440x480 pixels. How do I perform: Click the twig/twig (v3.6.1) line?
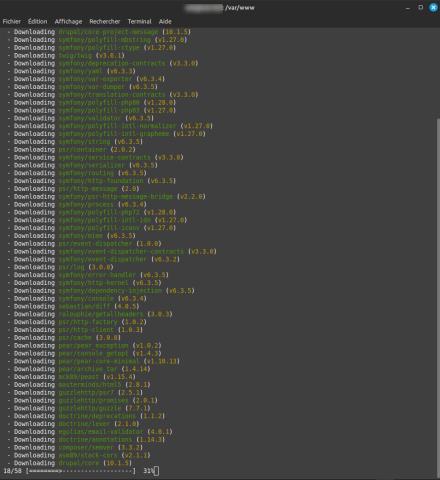66,55
